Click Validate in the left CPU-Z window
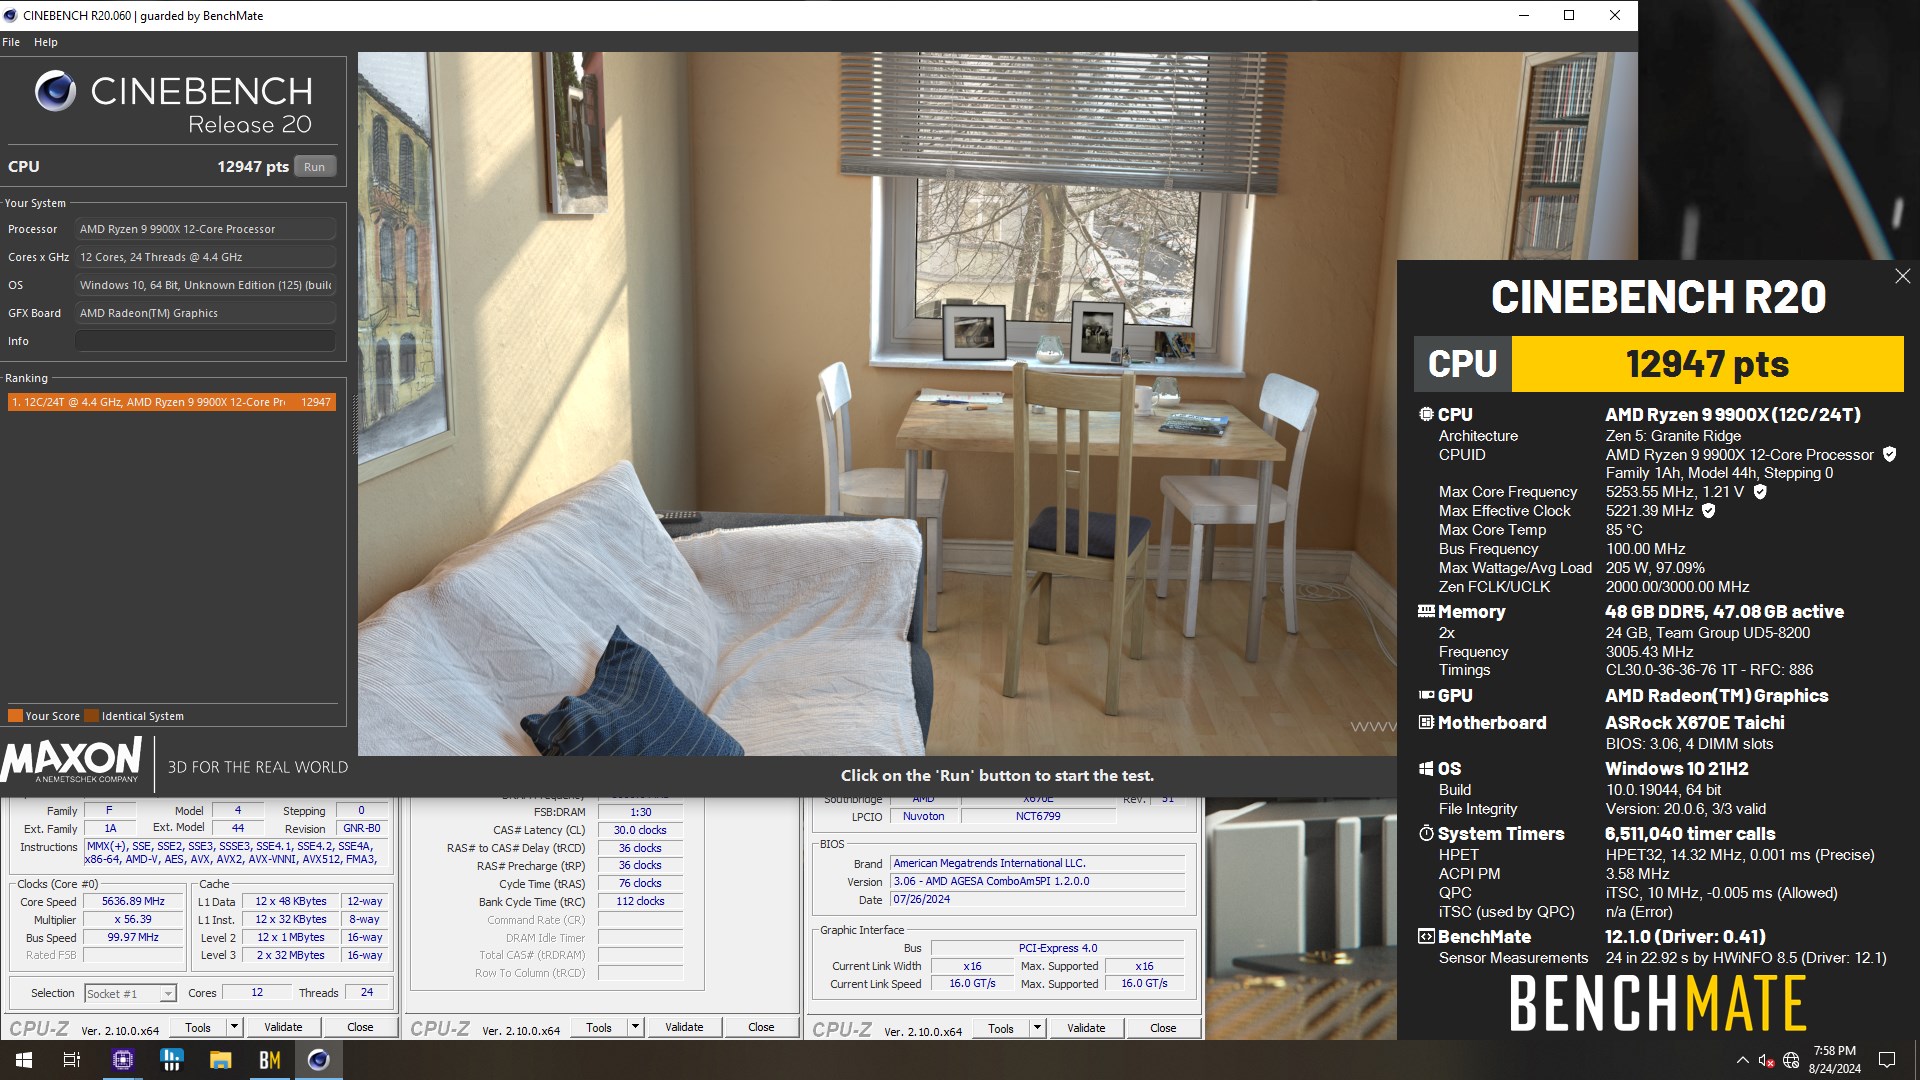The image size is (1920, 1080). [x=283, y=1027]
